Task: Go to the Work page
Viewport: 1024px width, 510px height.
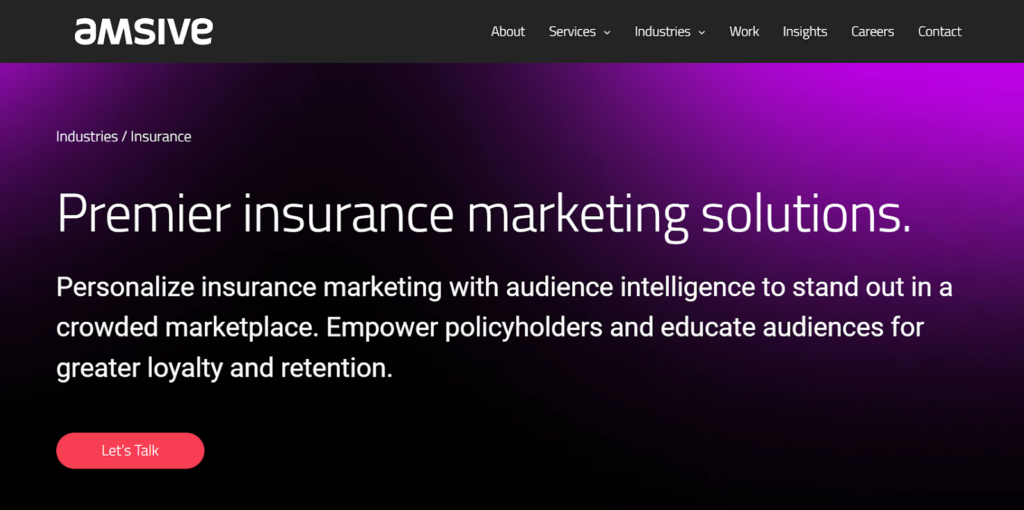Action: [x=744, y=32]
